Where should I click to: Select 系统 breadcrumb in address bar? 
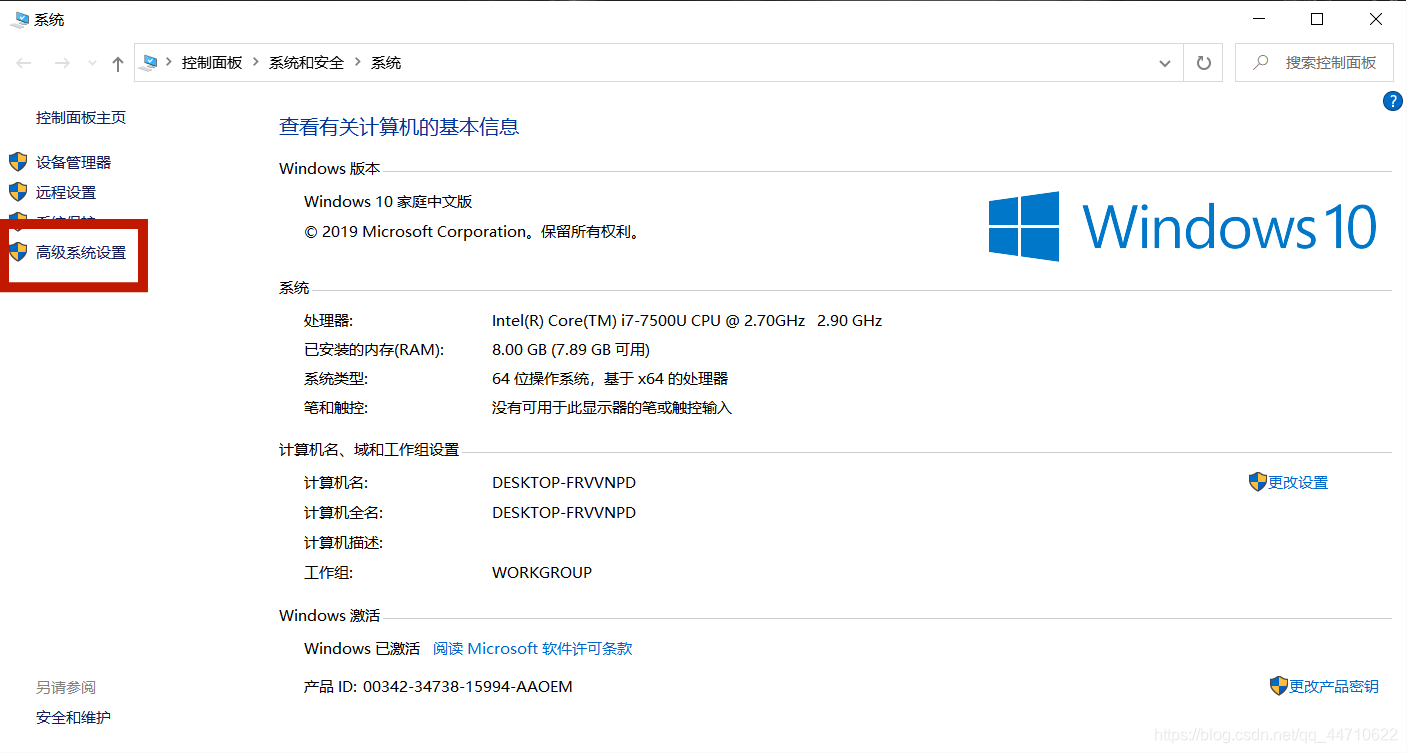(x=386, y=62)
